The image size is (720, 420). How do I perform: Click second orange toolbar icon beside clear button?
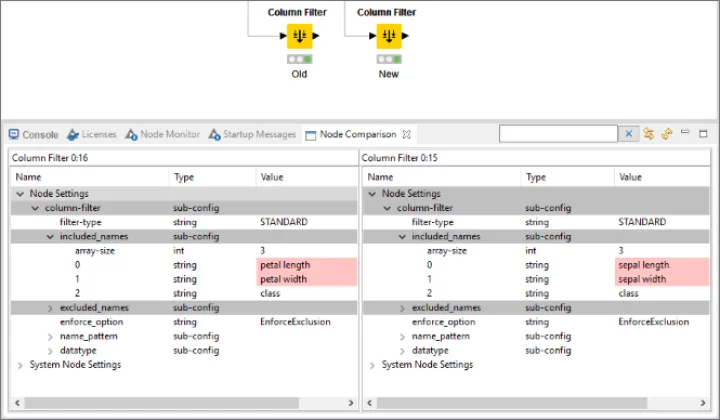pos(666,134)
